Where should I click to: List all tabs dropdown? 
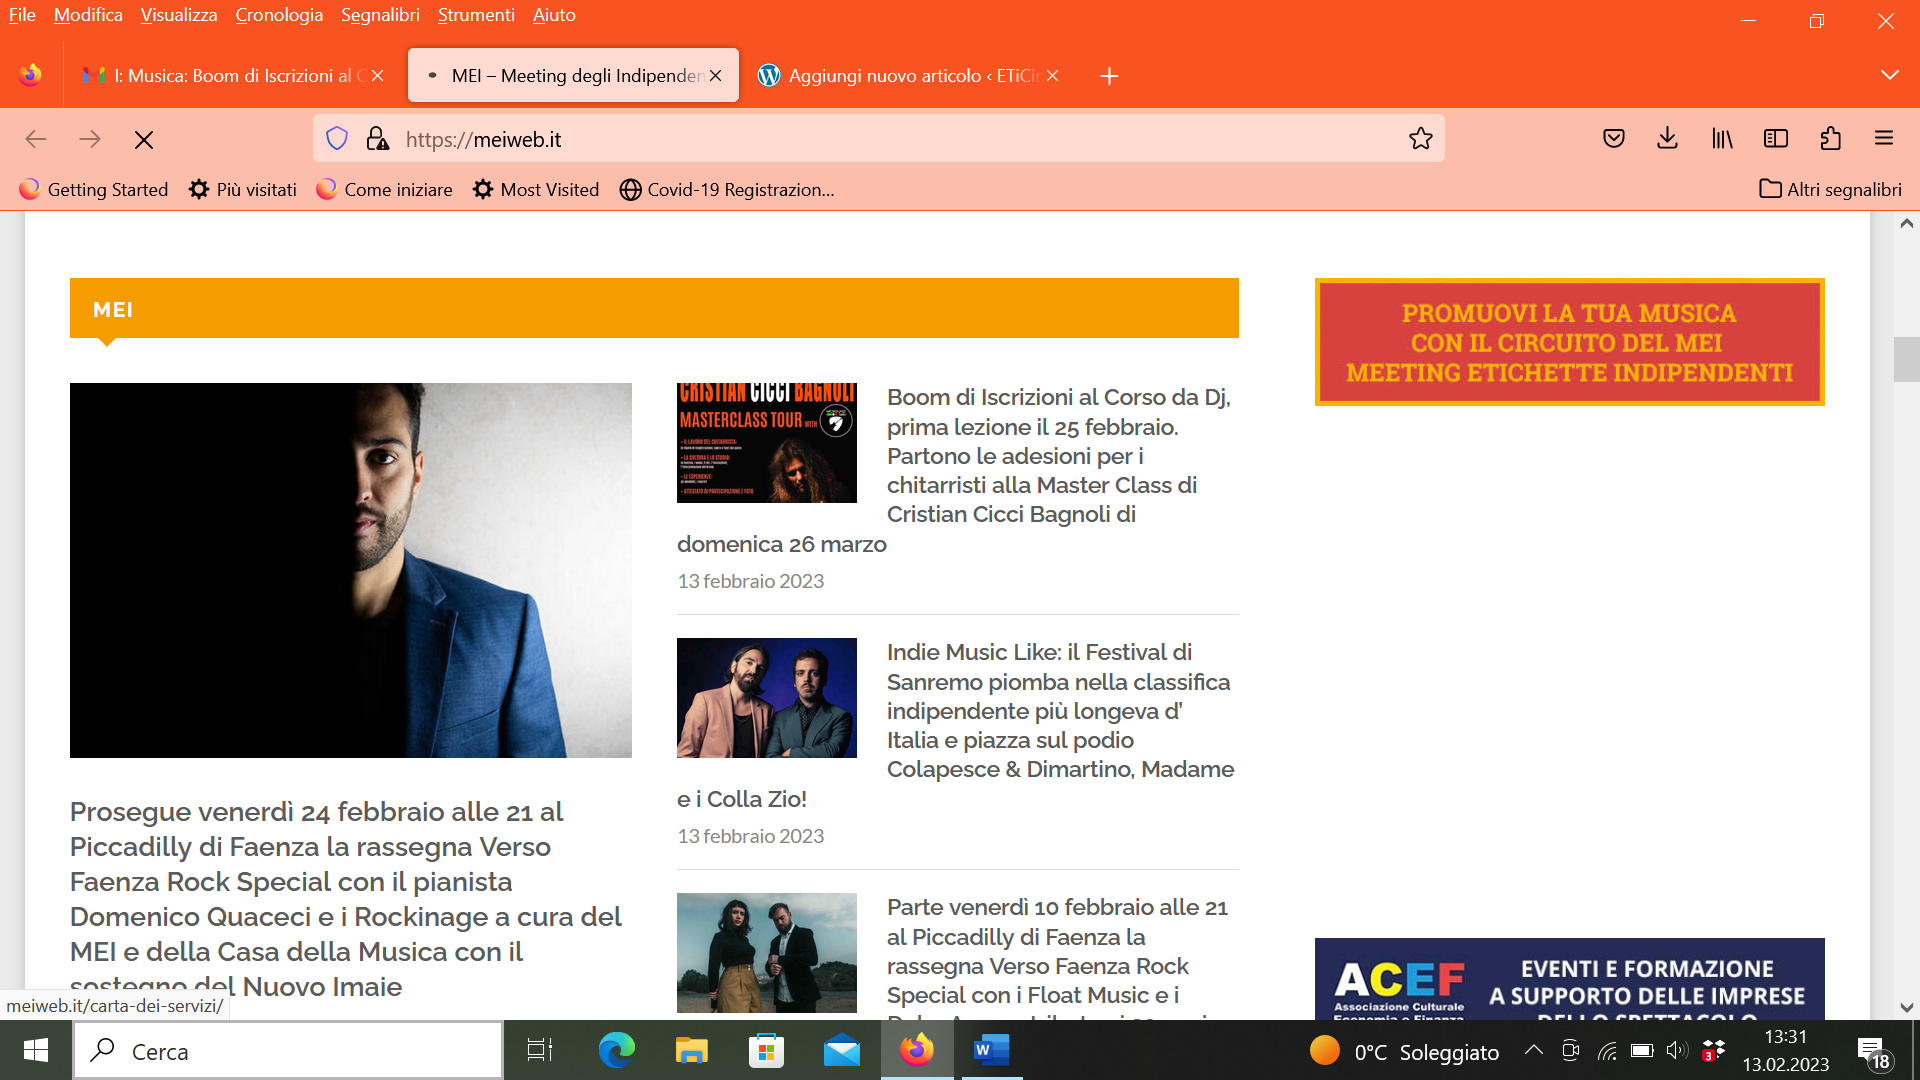(x=1889, y=76)
